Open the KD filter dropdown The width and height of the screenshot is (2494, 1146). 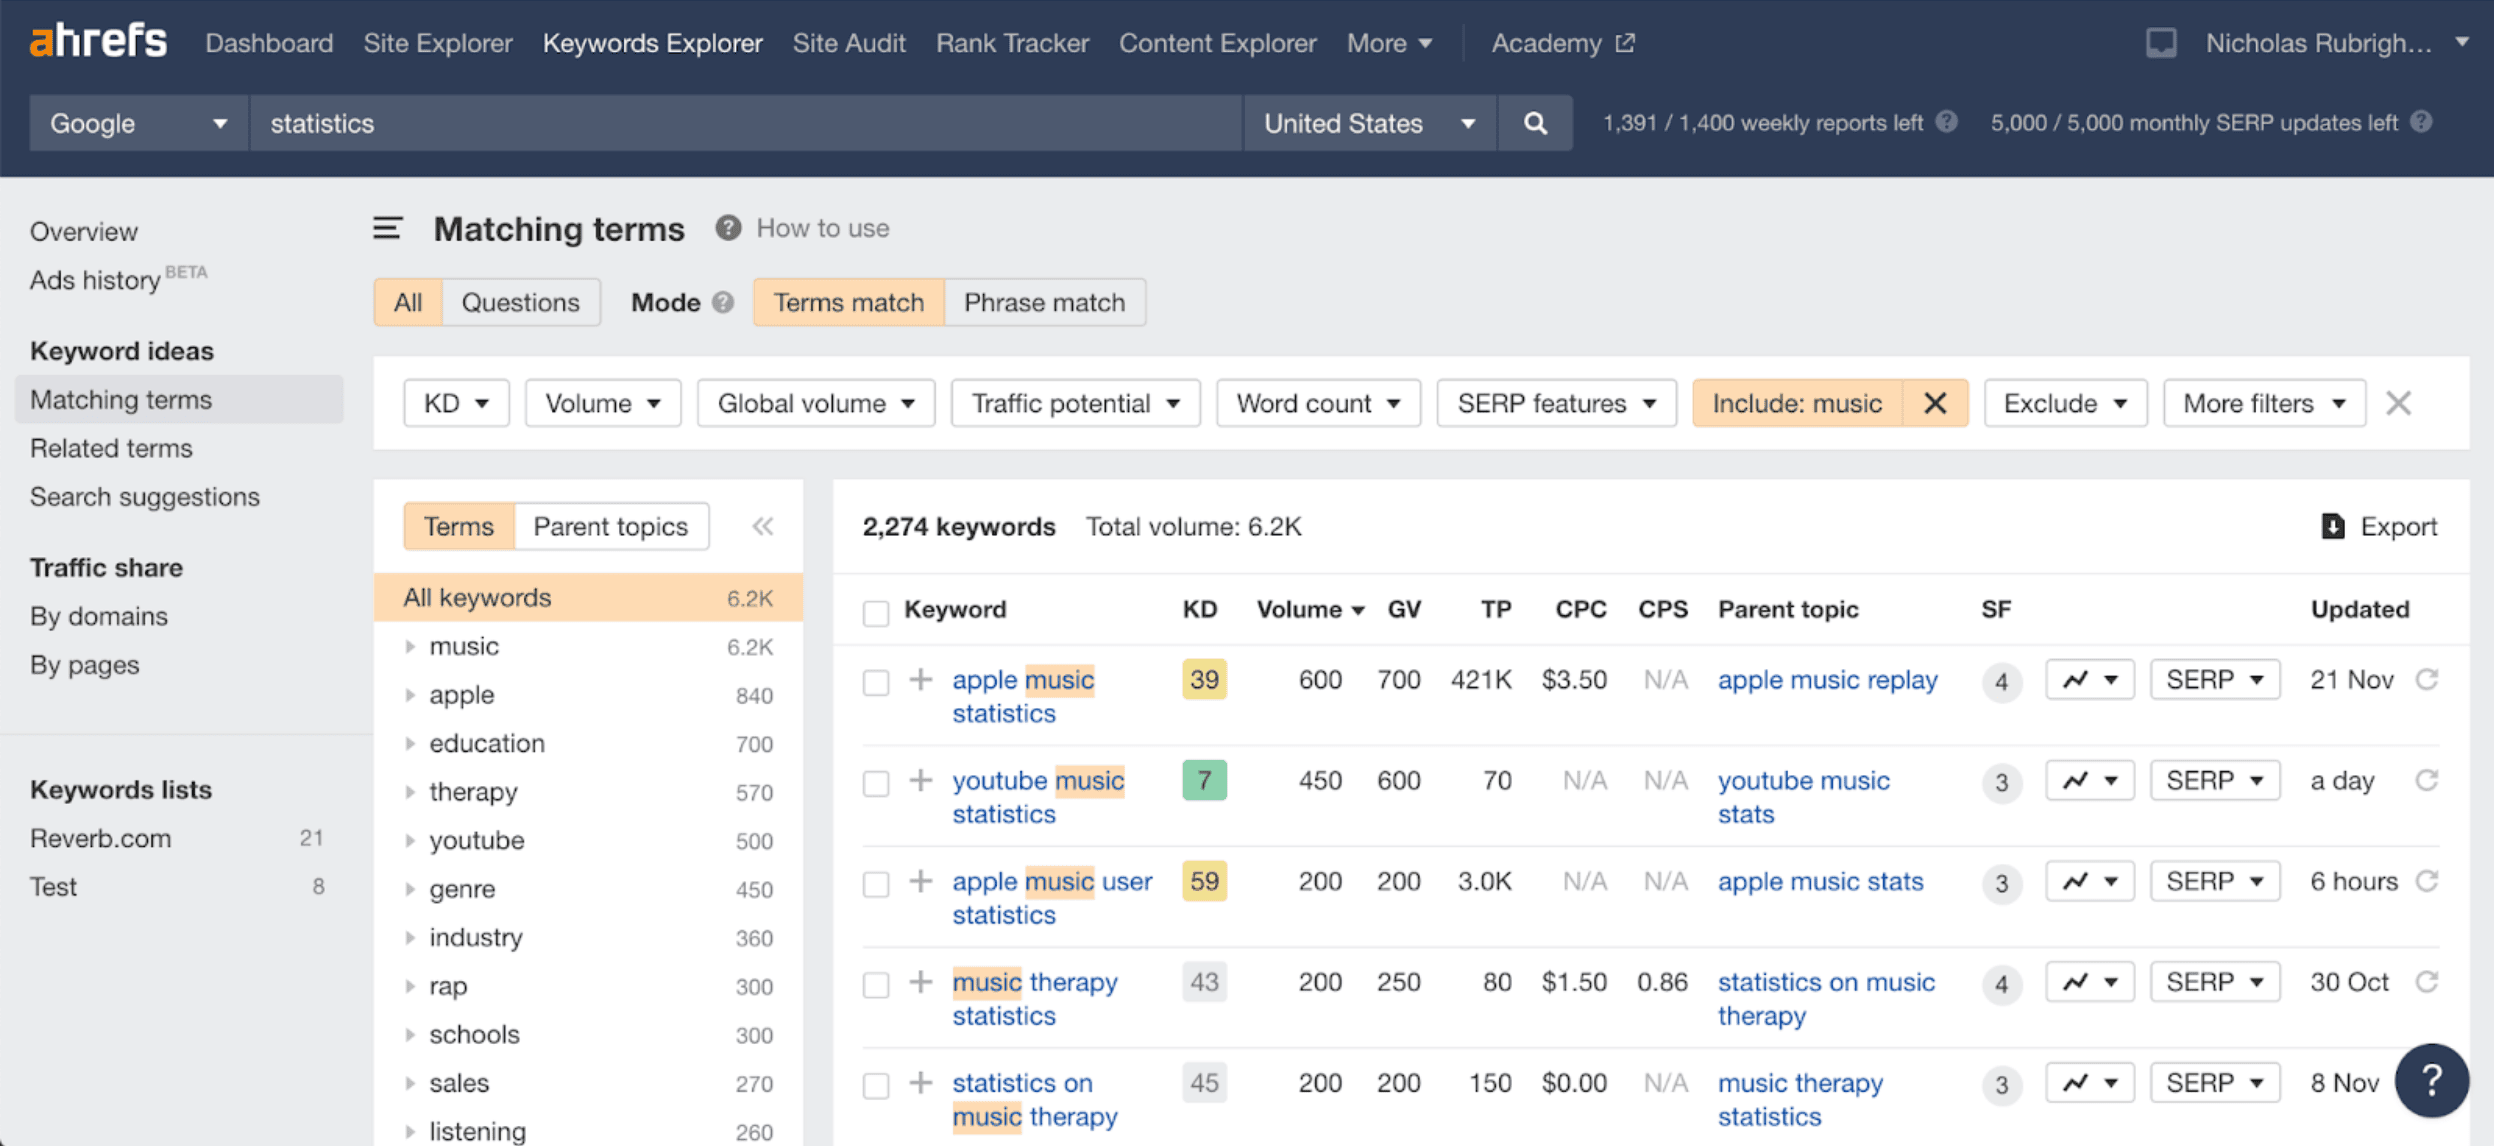click(456, 403)
